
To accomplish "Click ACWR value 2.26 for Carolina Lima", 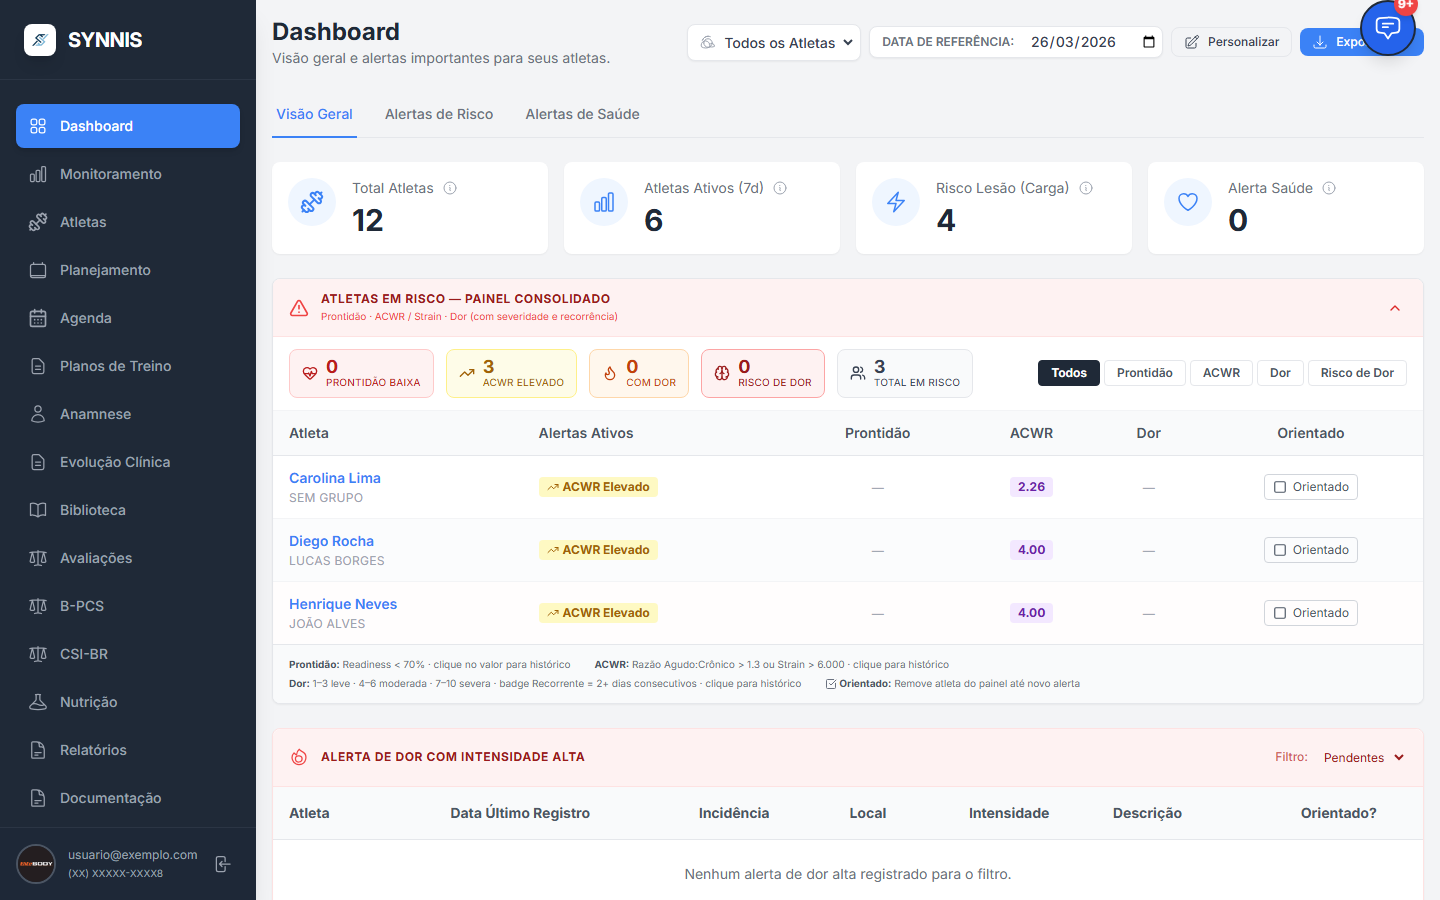I will pos(1031,487).
